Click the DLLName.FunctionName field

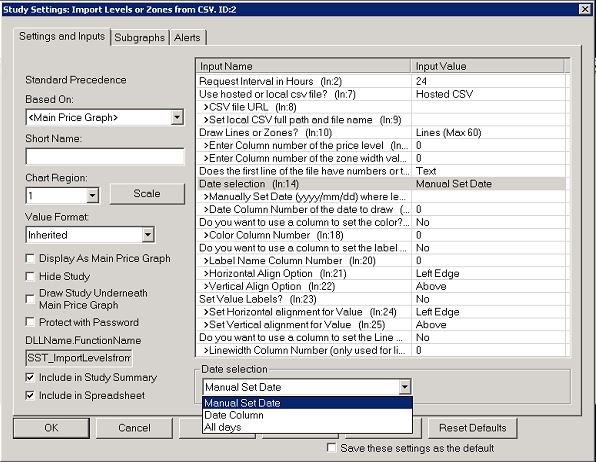click(x=79, y=358)
